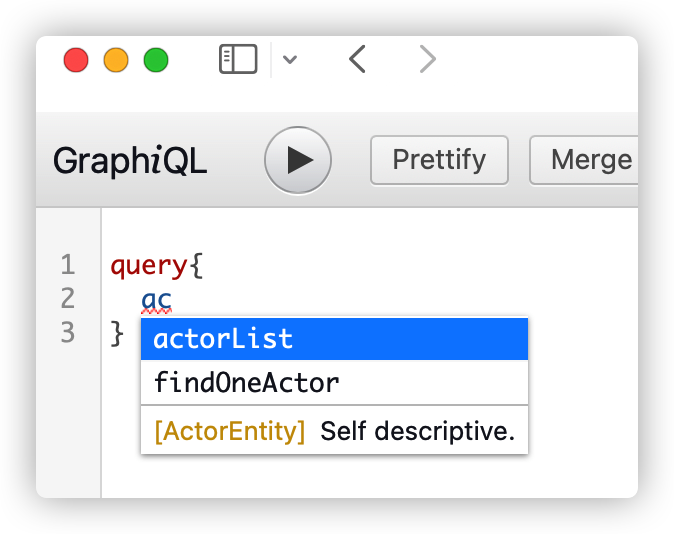674x534 pixels.
Task: Open the sidebar options dropdown chevron
Action: [x=290, y=60]
